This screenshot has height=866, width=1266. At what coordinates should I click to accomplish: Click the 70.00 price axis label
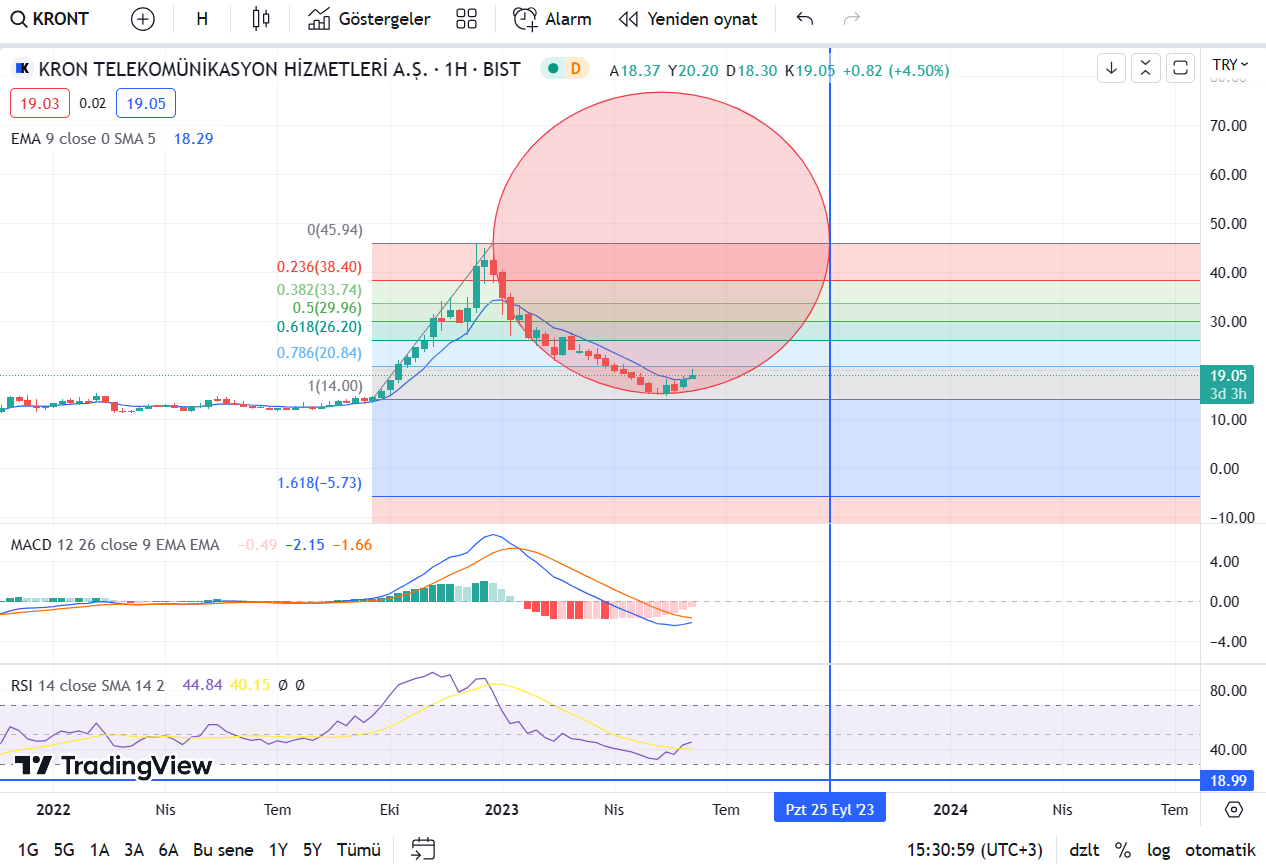tap(1227, 126)
